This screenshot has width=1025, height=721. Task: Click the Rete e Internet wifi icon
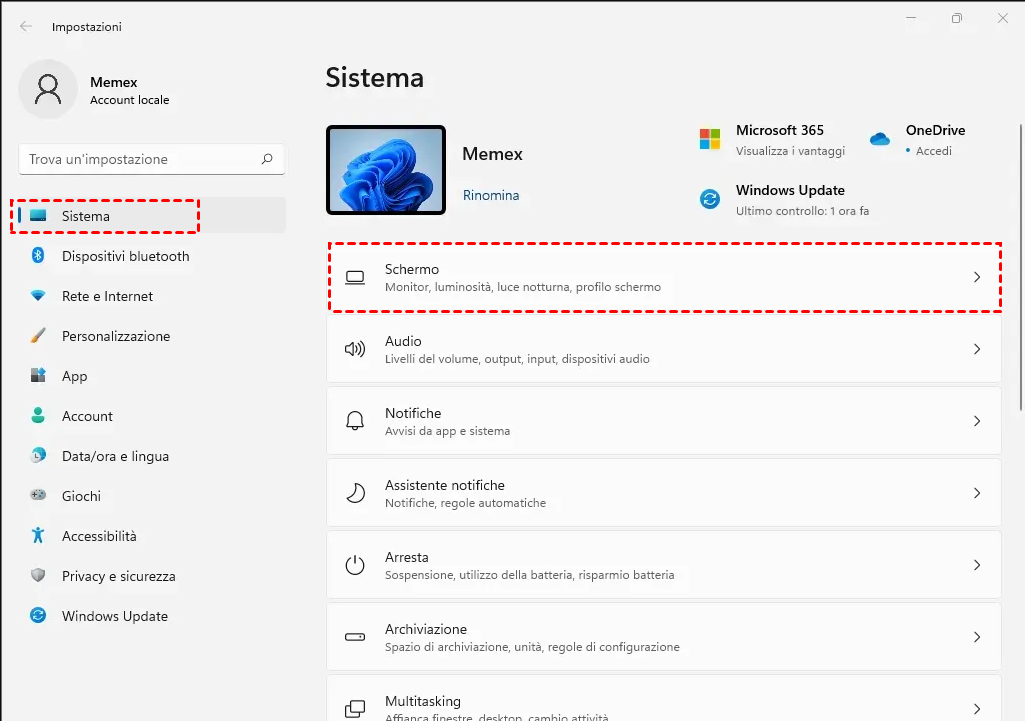pyautogui.click(x=38, y=296)
